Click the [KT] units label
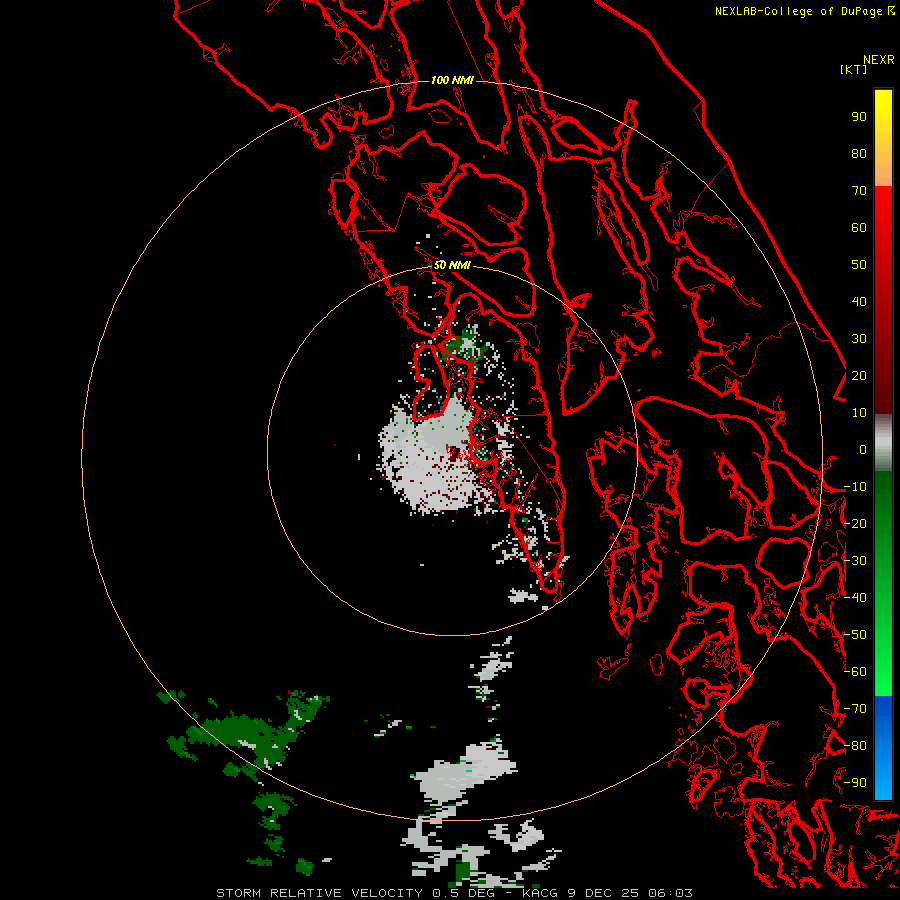 coord(854,69)
